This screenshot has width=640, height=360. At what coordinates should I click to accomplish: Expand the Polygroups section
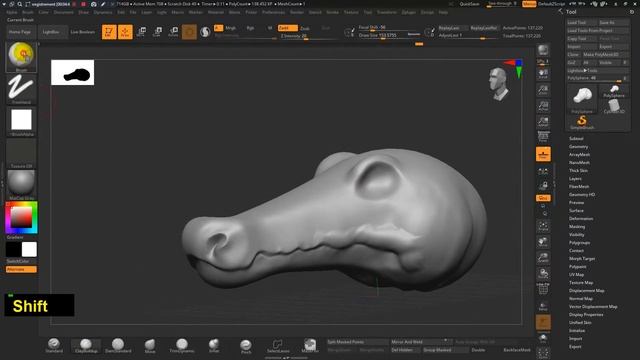tap(579, 242)
